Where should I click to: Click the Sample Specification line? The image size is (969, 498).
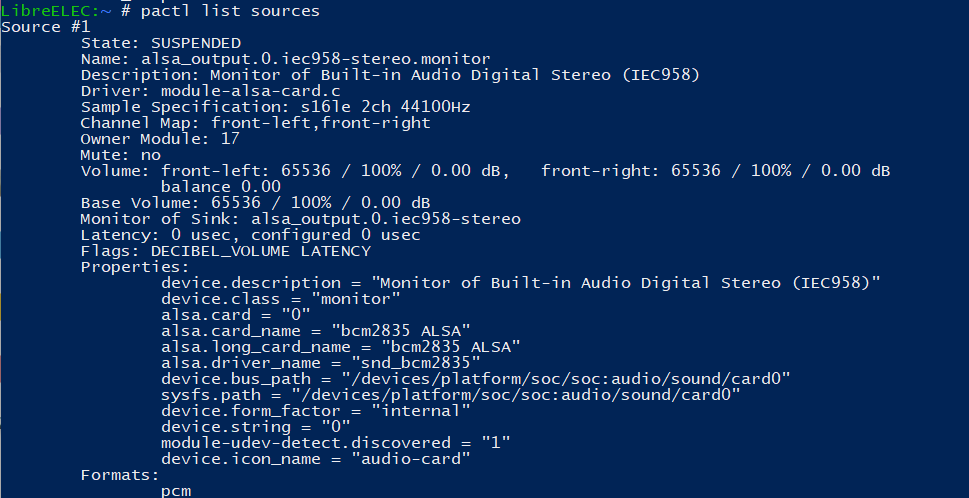[275, 107]
